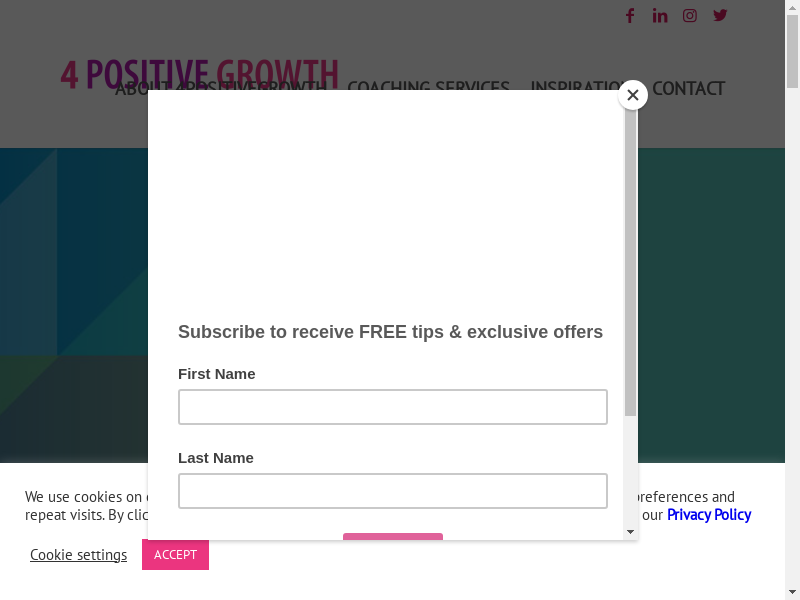
Task: Click the pink button below Last Name
Action: (392, 537)
